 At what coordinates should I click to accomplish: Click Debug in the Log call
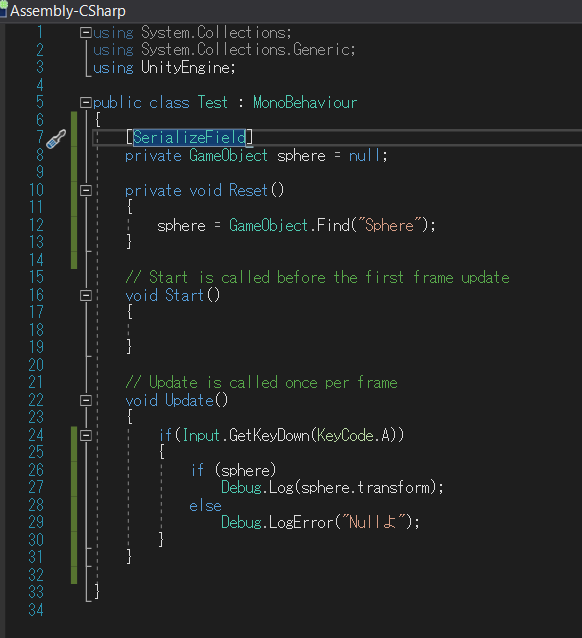241,487
